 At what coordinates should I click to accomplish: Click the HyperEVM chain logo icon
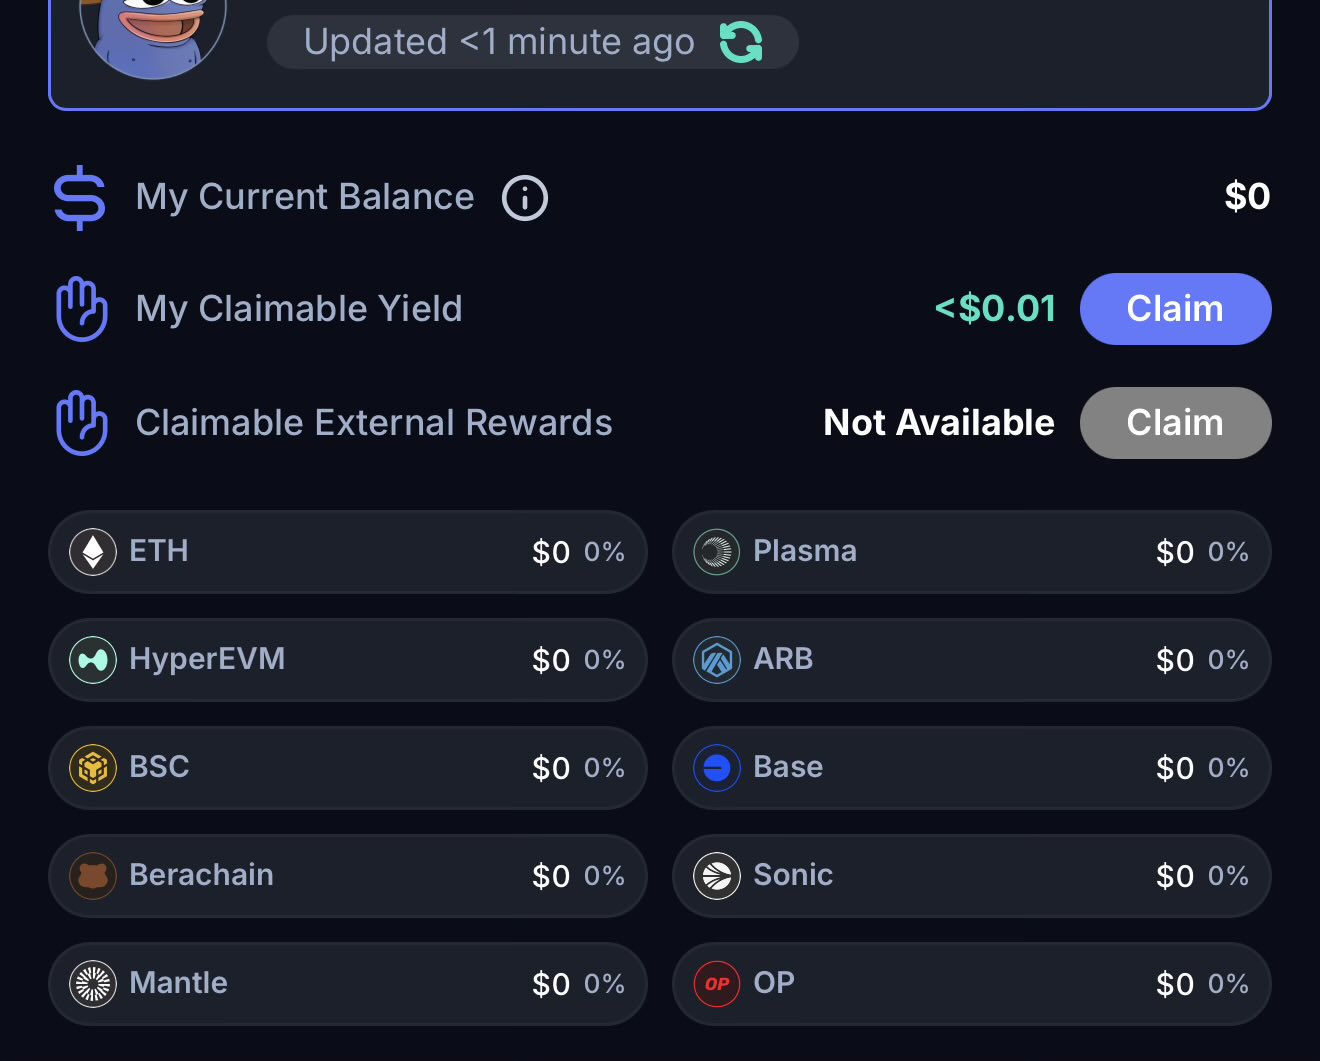[x=93, y=660]
